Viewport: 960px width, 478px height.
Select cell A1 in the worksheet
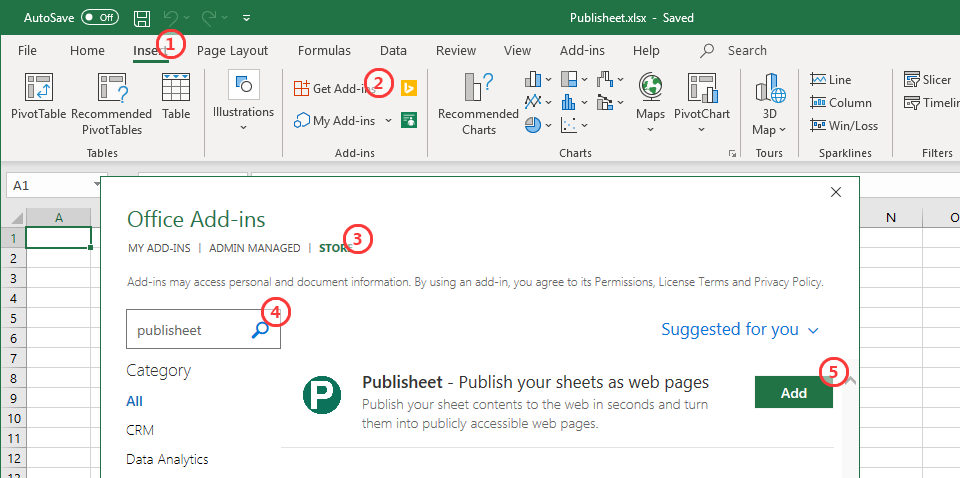[59, 237]
